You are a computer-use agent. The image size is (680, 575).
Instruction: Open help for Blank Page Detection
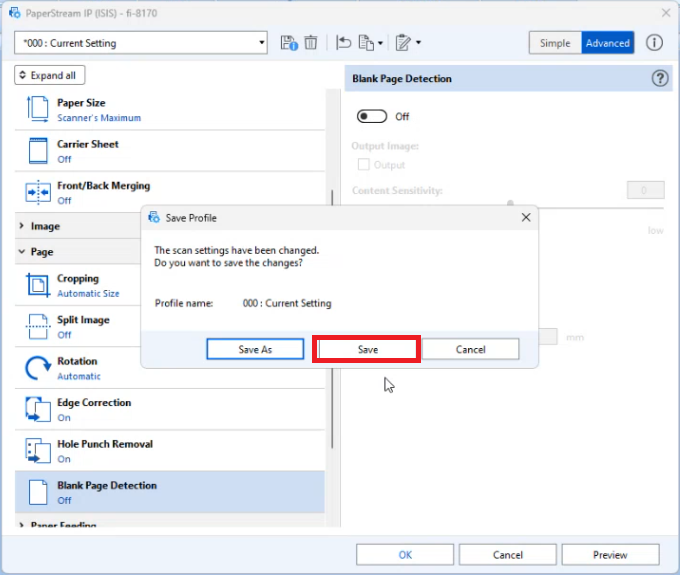coord(660,79)
